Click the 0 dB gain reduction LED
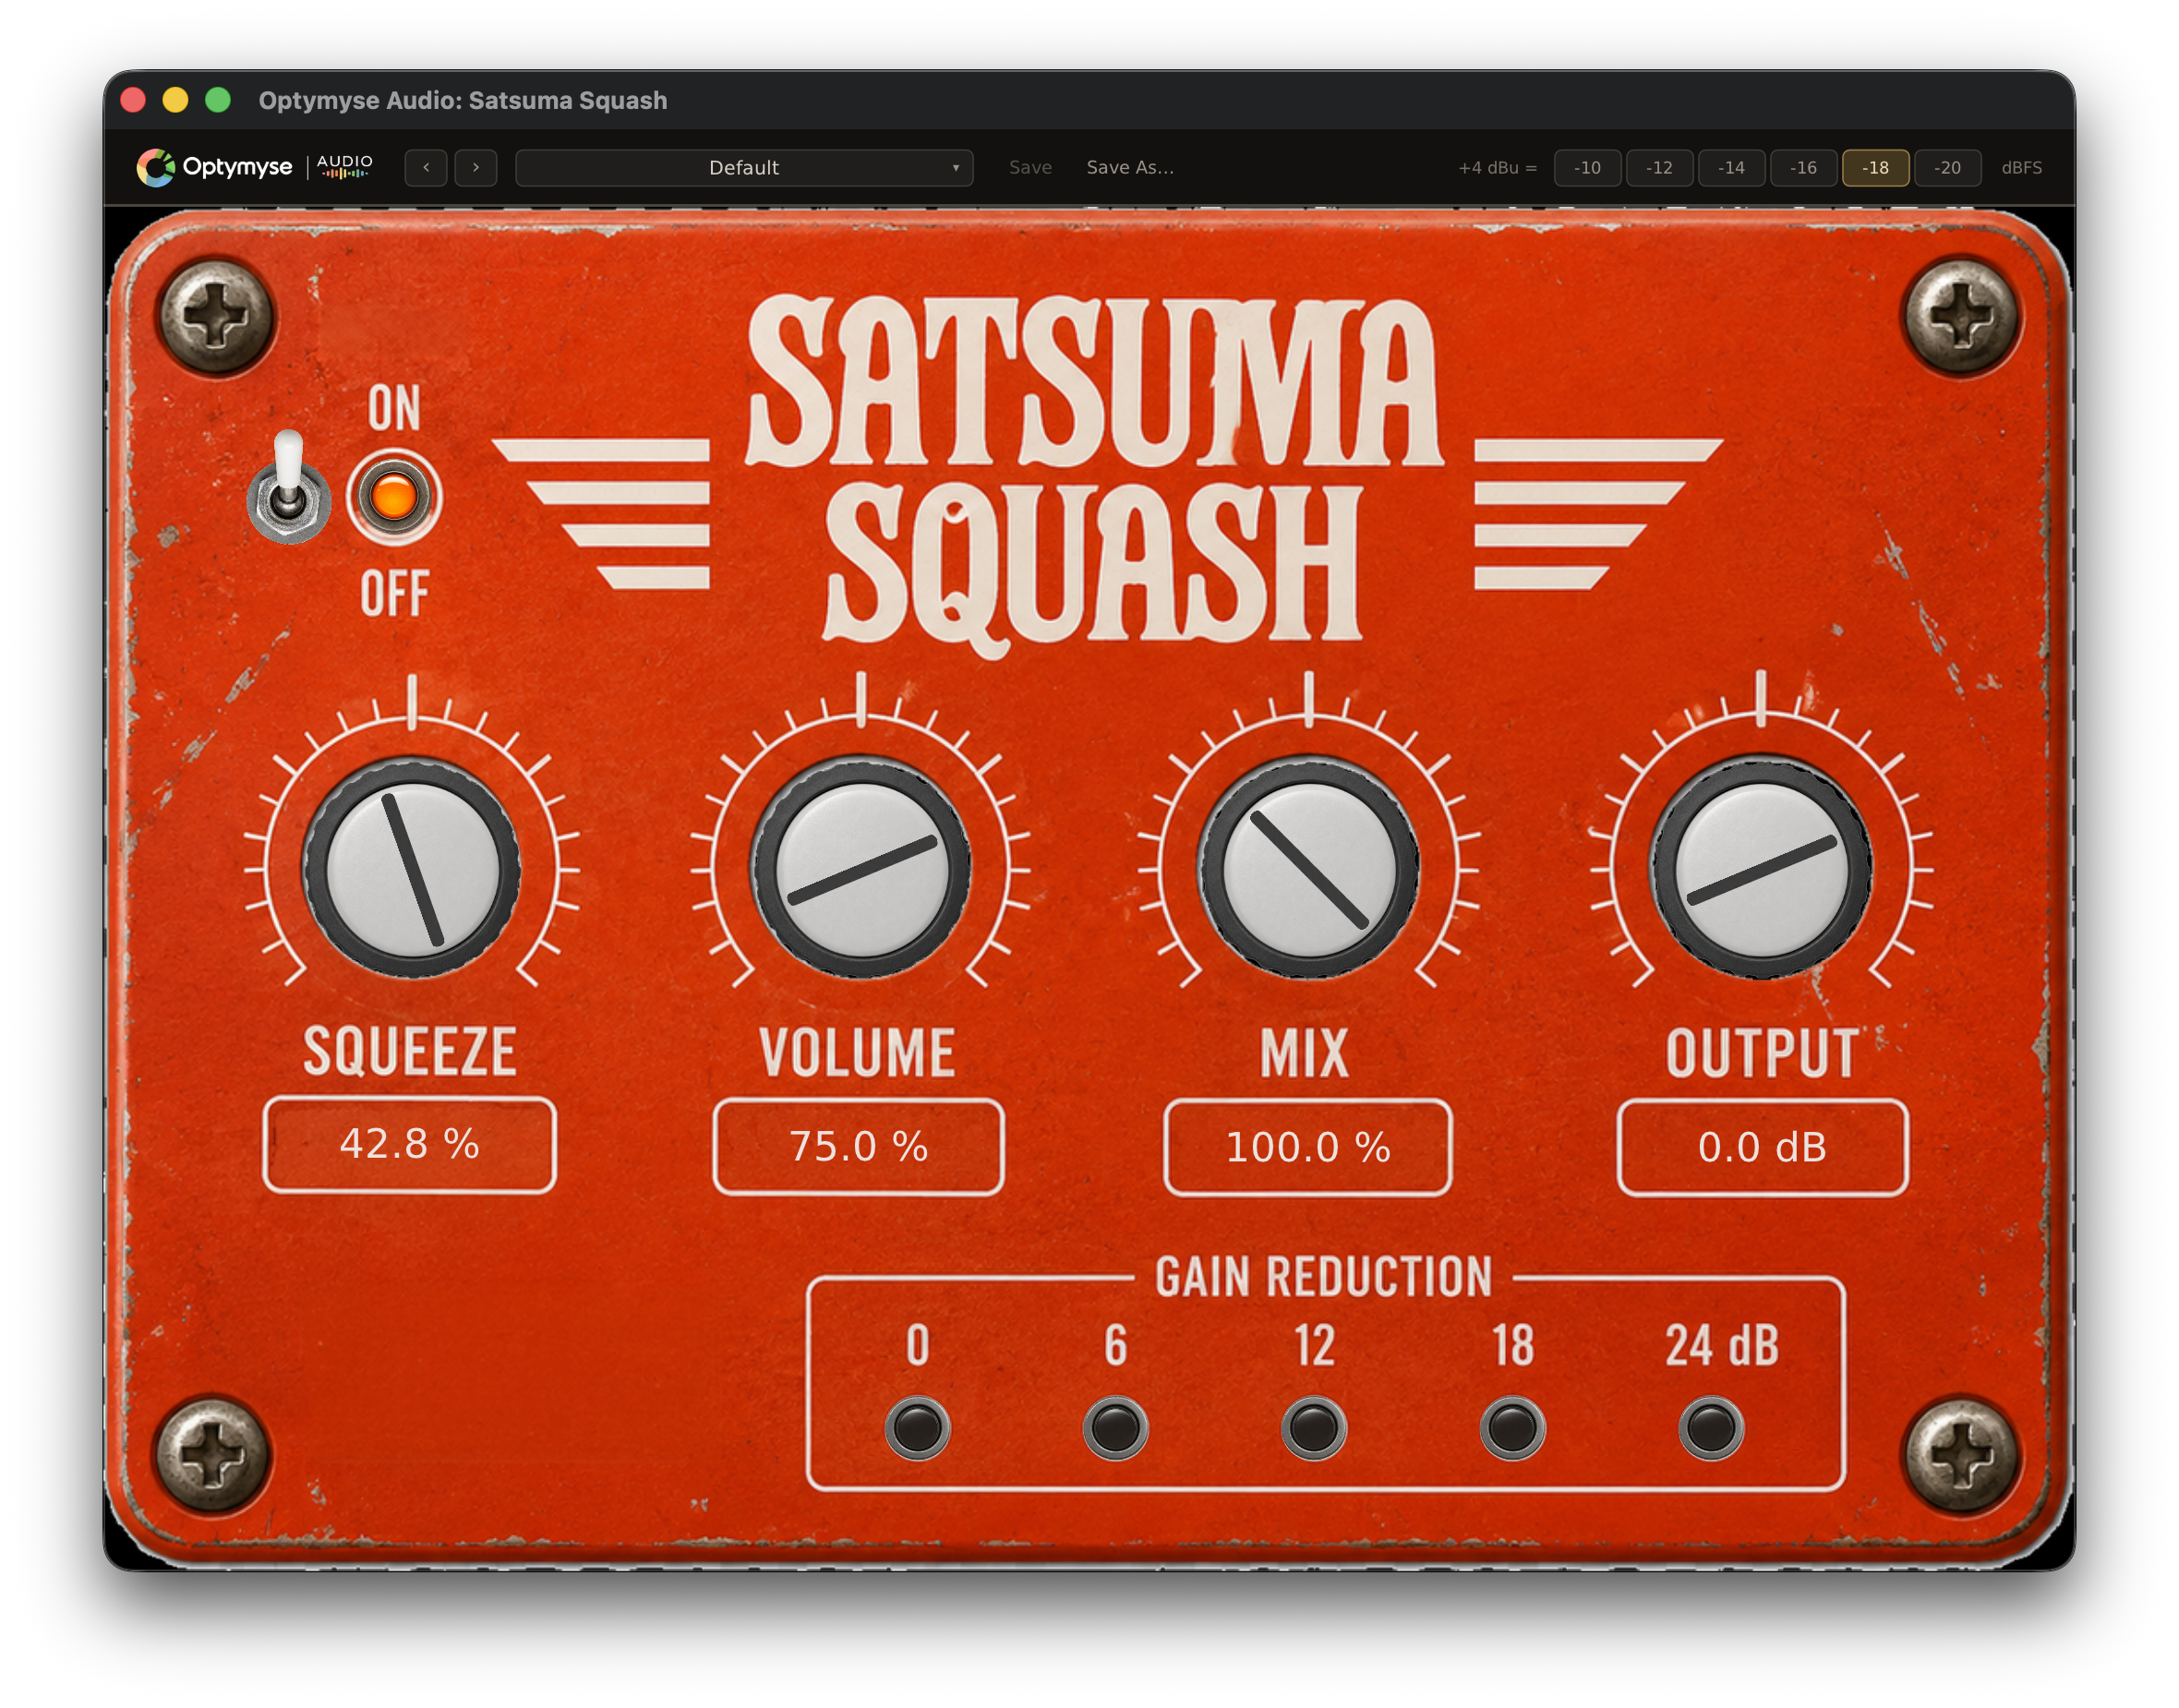The height and width of the screenshot is (1708, 2179). tap(917, 1427)
